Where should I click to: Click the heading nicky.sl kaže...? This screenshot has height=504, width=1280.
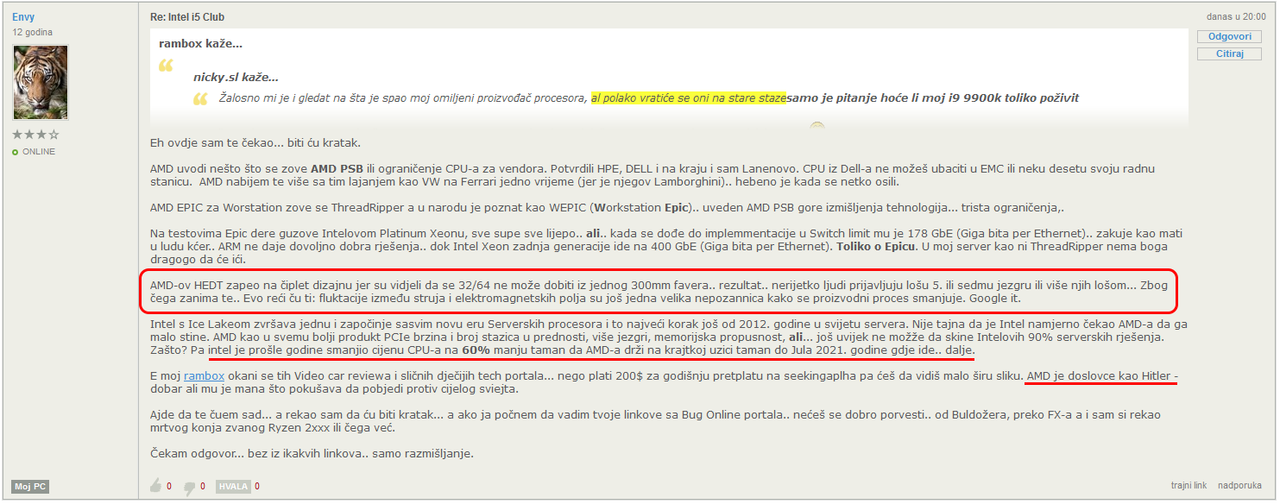click(236, 77)
